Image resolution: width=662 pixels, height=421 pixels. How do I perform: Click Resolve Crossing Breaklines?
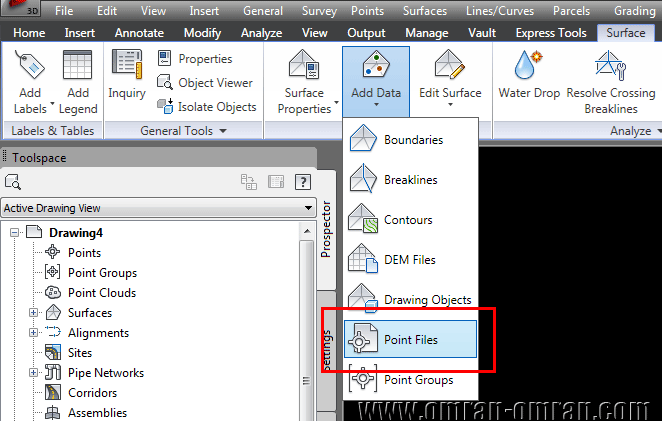(610, 81)
